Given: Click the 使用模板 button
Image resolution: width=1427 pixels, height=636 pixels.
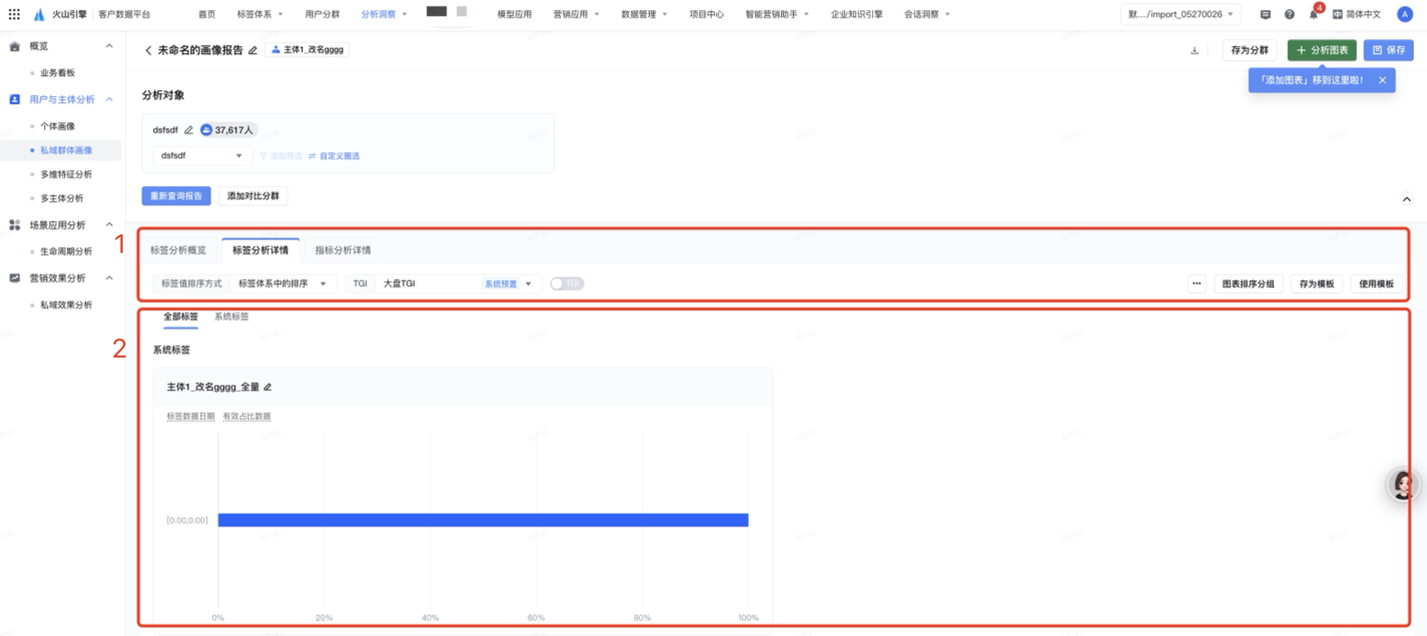Looking at the screenshot, I should [x=1376, y=284].
